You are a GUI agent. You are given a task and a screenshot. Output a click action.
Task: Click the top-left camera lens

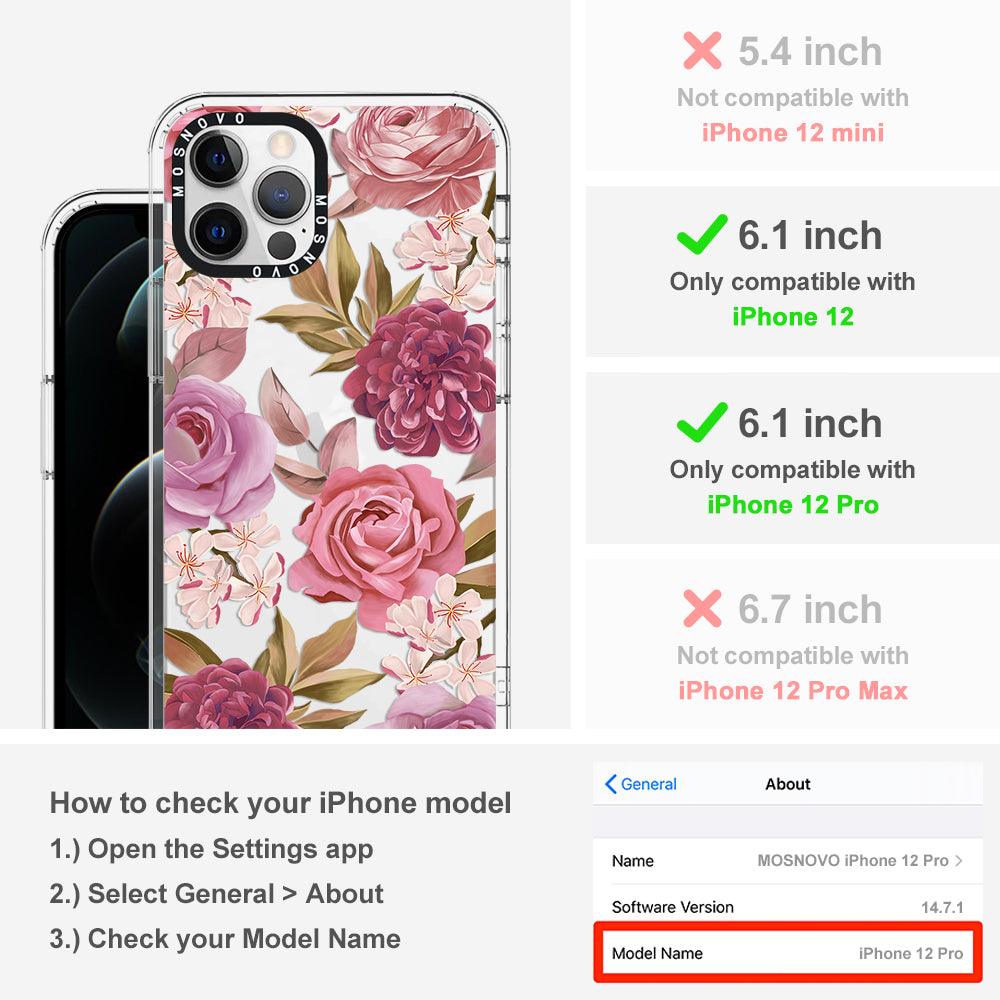218,158
